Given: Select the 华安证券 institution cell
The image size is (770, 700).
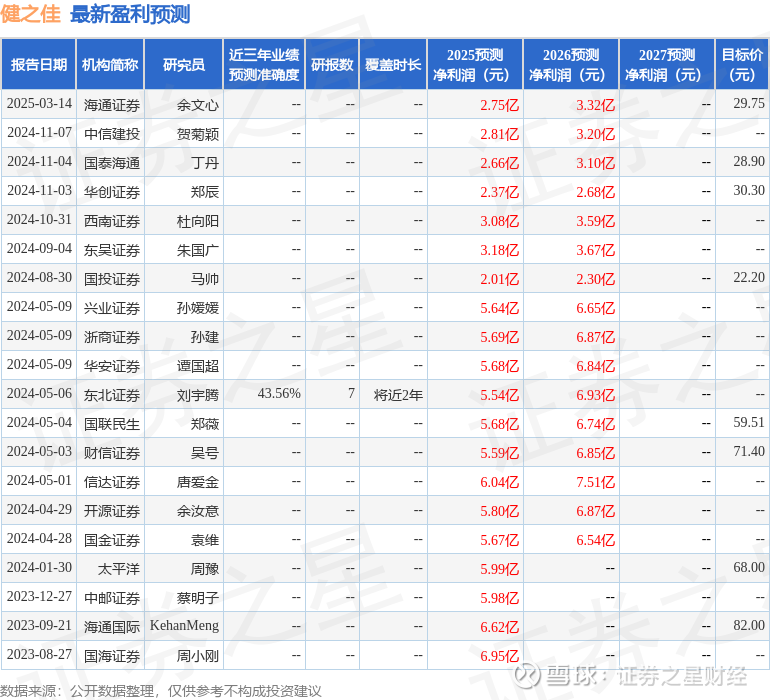Looking at the screenshot, I should pos(112,366).
